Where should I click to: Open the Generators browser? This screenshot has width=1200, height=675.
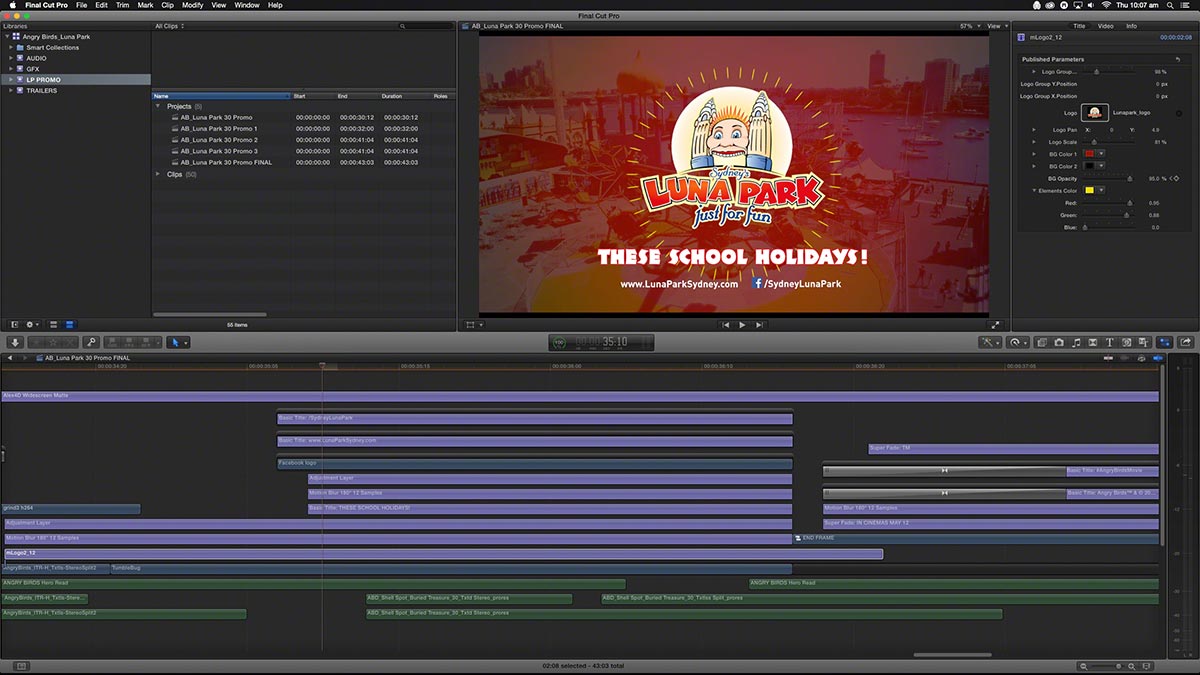[1126, 342]
